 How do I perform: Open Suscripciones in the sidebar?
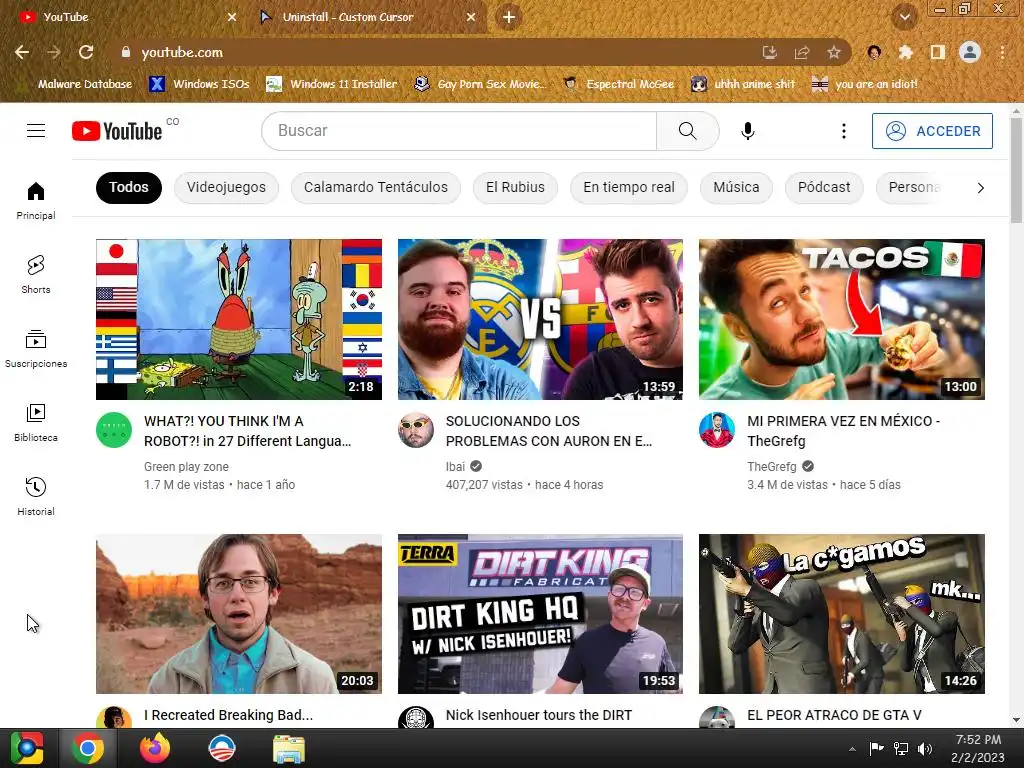(36, 349)
